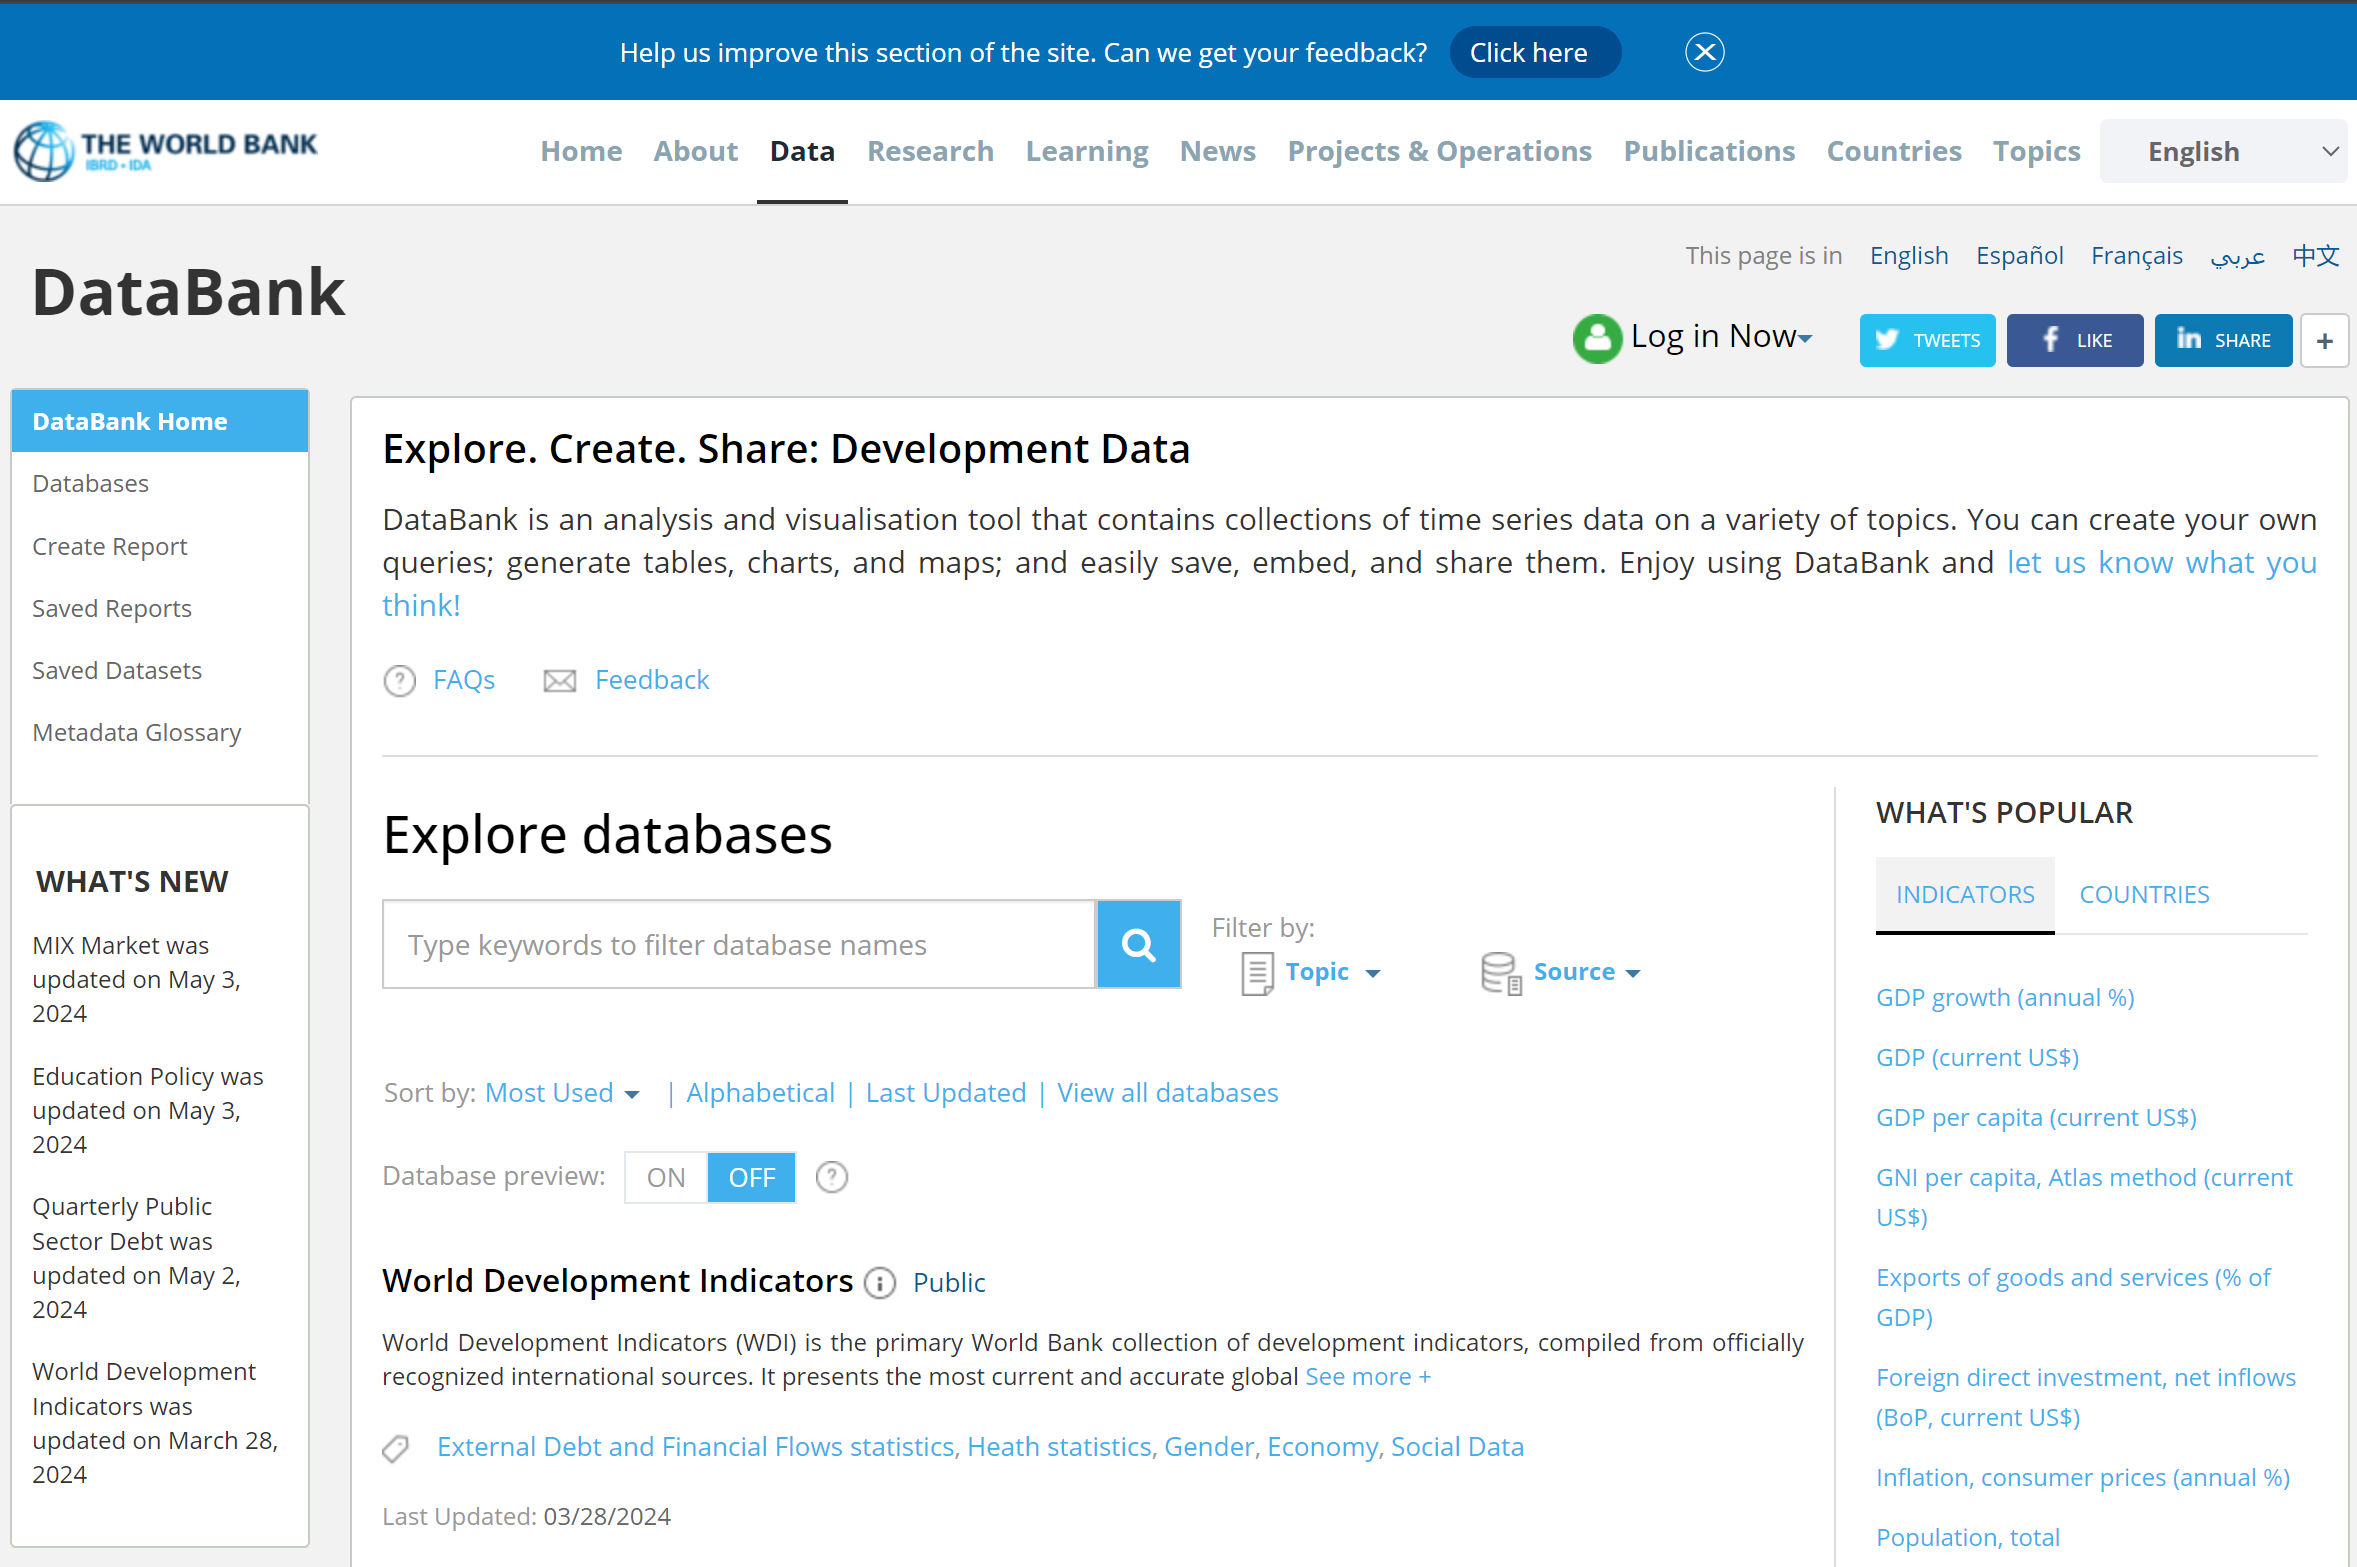Open Saved Datasets in sidebar
The width and height of the screenshot is (2357, 1567).
click(x=117, y=670)
